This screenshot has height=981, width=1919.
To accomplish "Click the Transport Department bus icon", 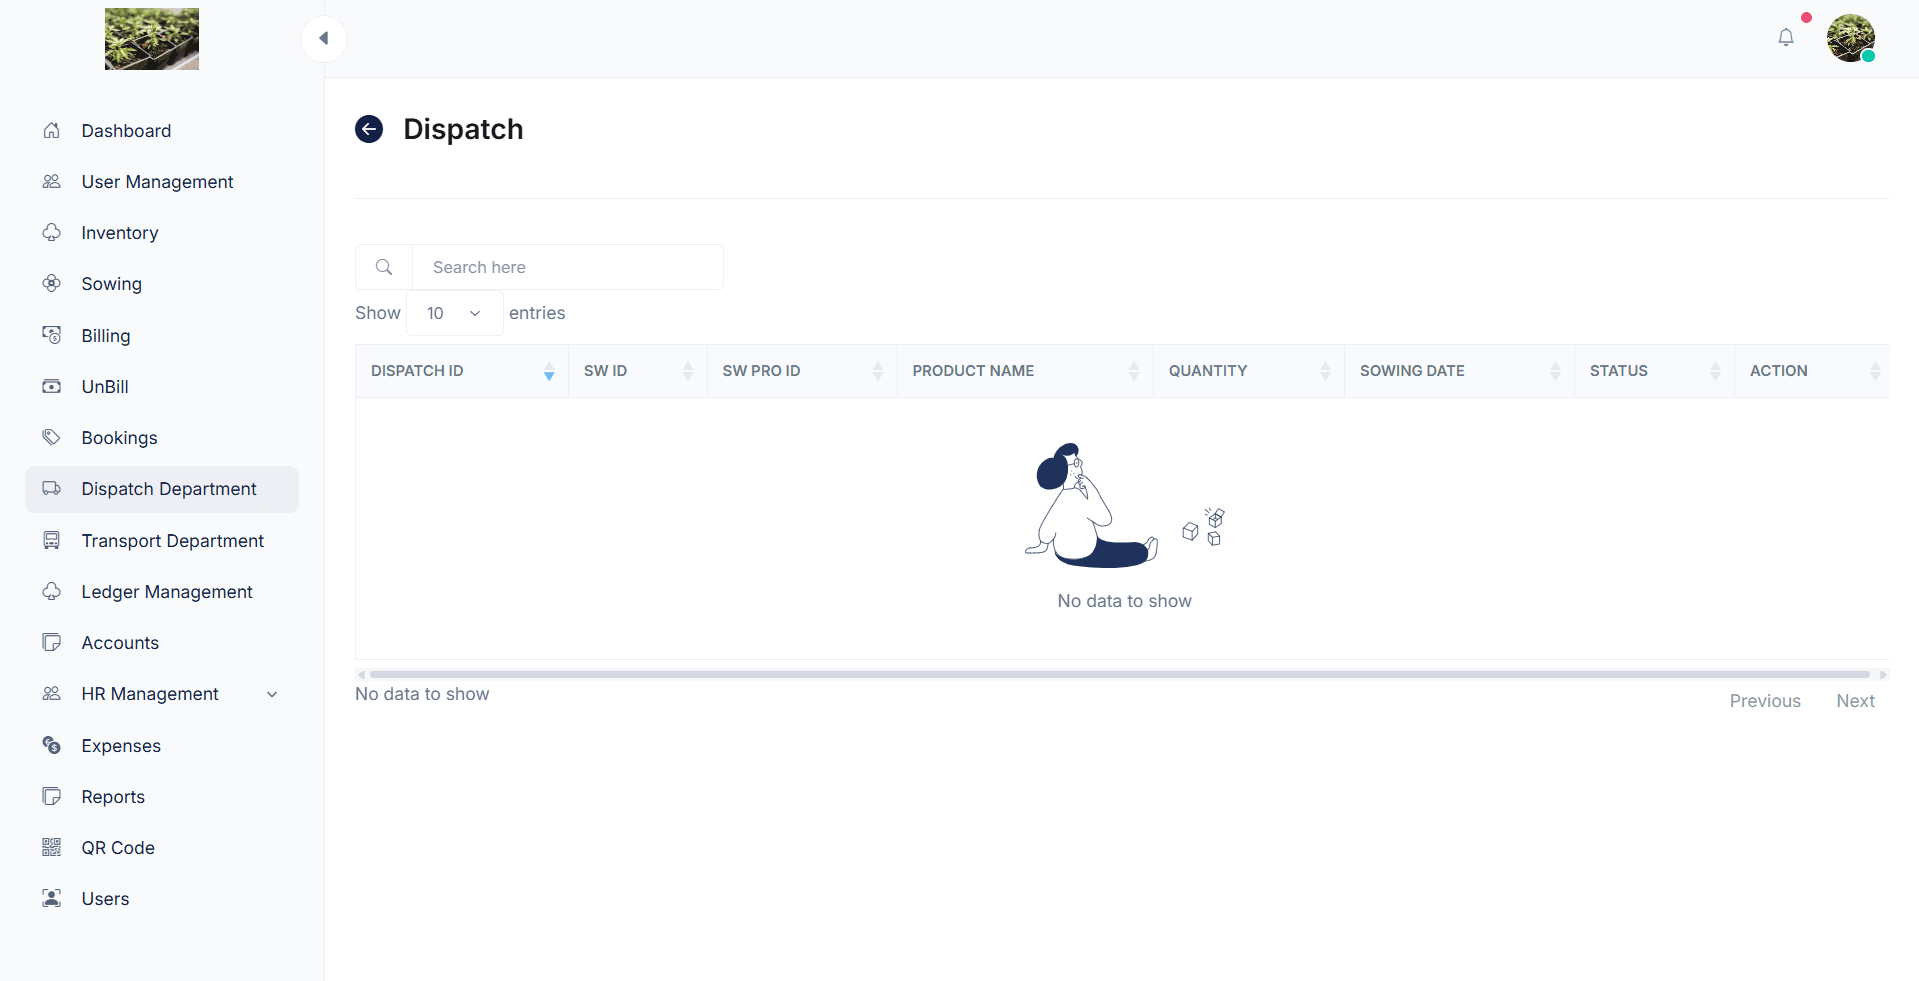I will click(x=52, y=541).
